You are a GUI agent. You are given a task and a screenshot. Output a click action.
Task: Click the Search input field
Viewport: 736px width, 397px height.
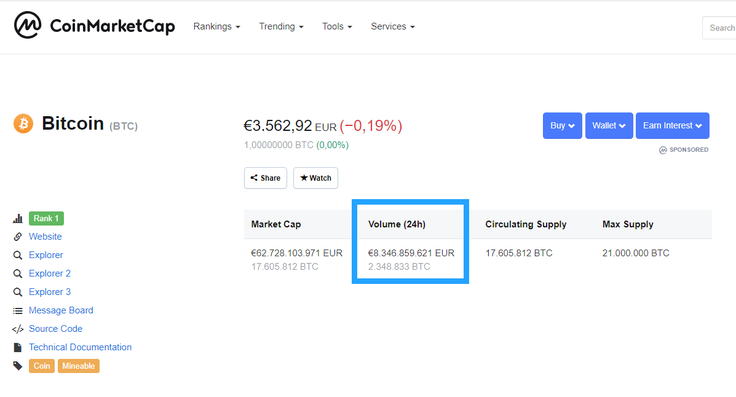[x=719, y=28]
